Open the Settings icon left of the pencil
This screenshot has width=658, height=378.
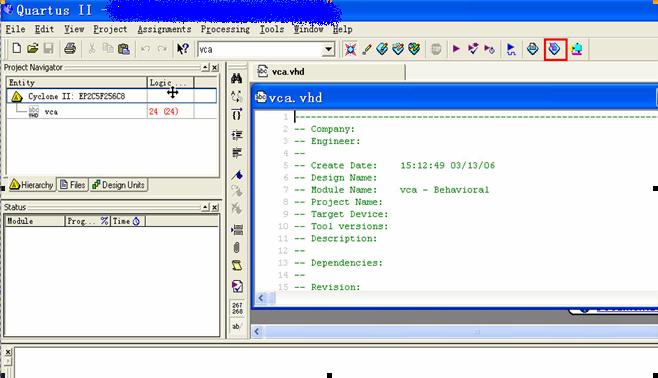[x=350, y=49]
